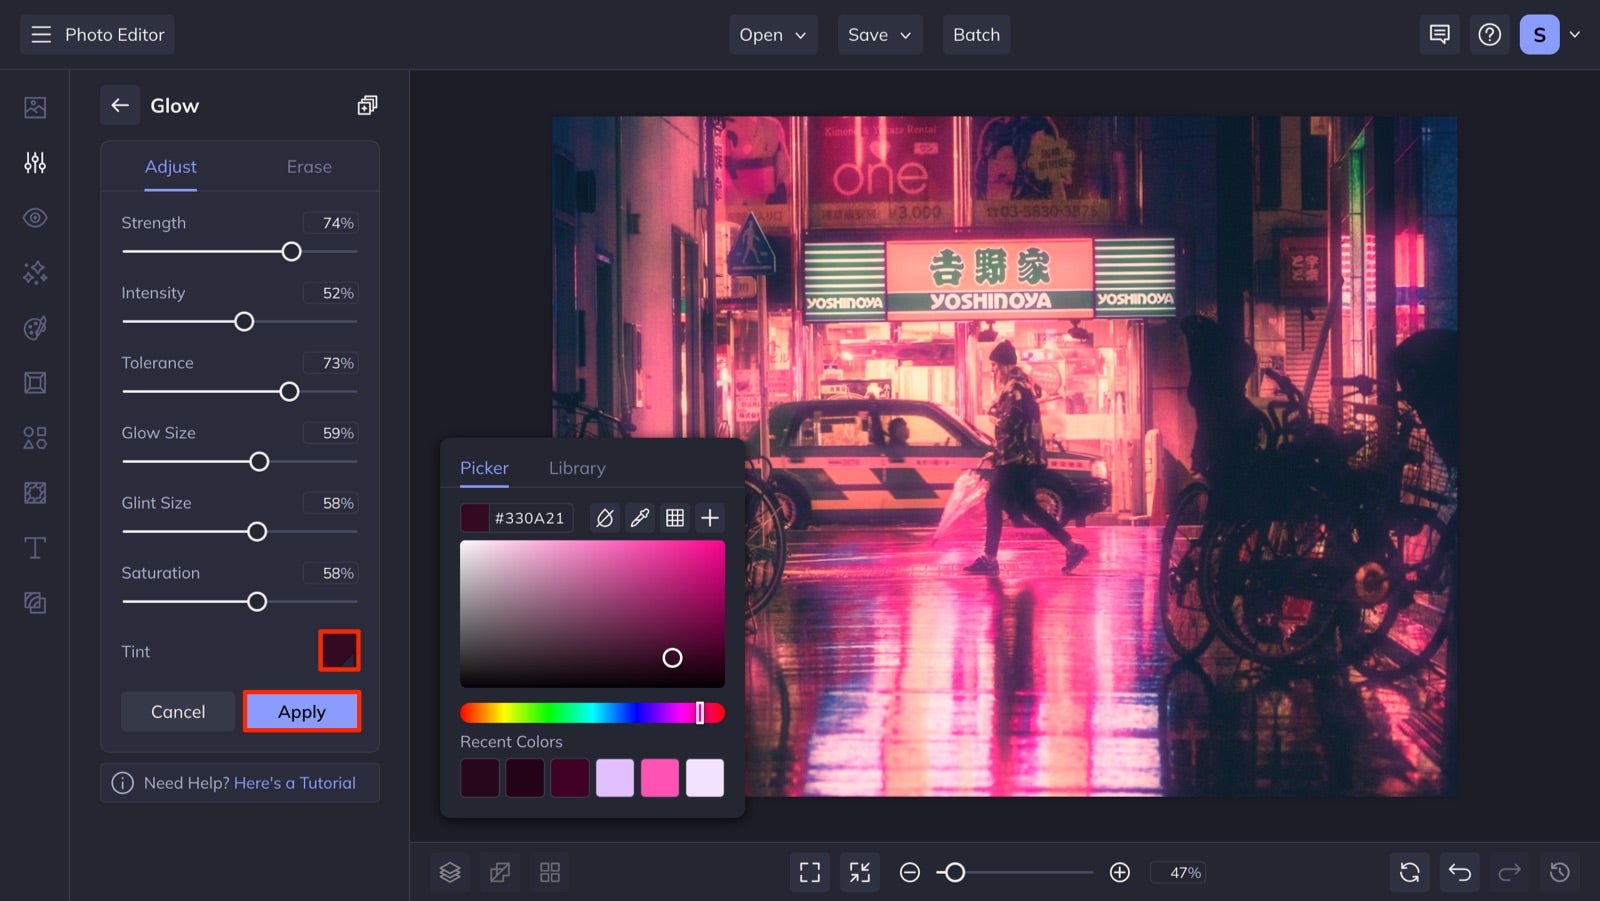Click the eyedropper in the color picker
Viewport: 1600px width, 901px height.
pos(640,517)
